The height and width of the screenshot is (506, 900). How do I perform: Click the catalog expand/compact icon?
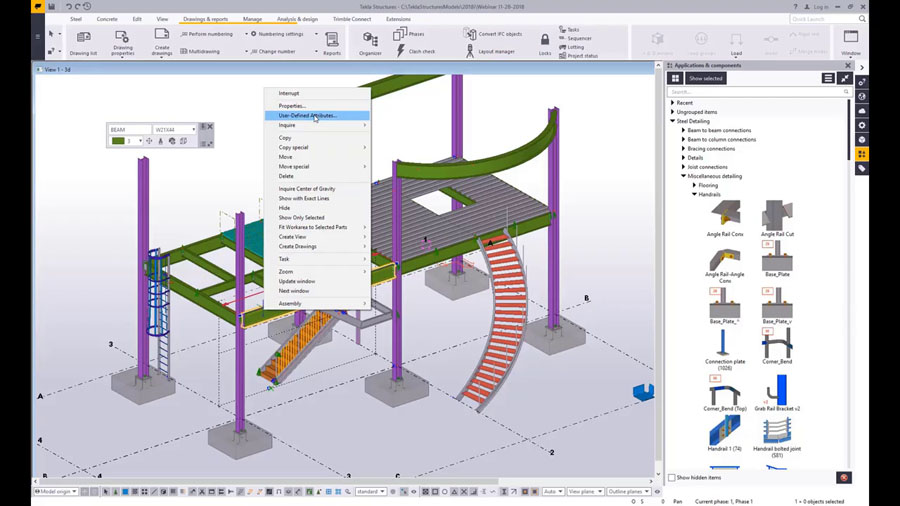click(844, 78)
